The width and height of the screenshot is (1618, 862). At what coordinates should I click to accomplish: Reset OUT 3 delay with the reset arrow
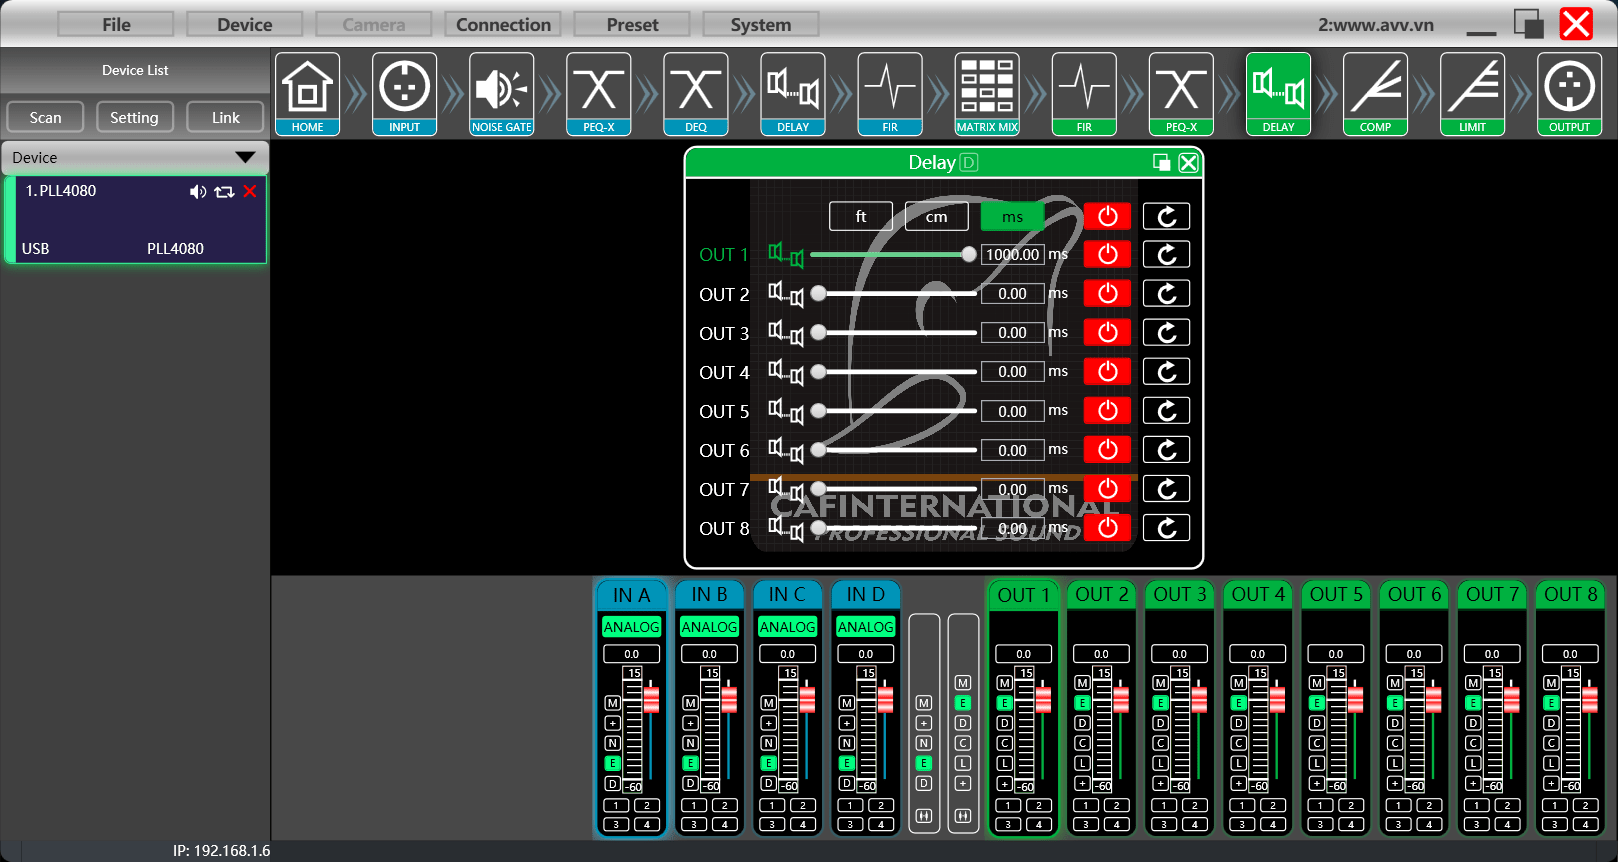tap(1166, 333)
